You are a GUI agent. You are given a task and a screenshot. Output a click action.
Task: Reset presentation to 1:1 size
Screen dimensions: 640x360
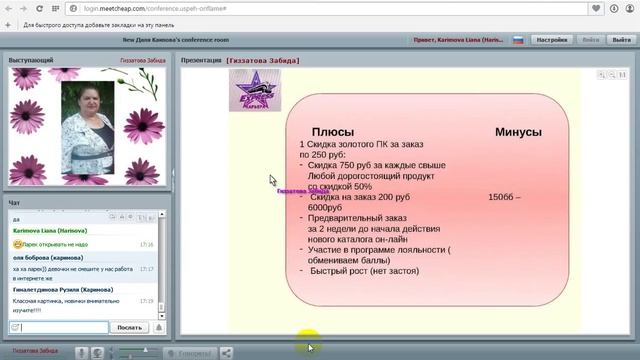pyautogui.click(x=622, y=75)
